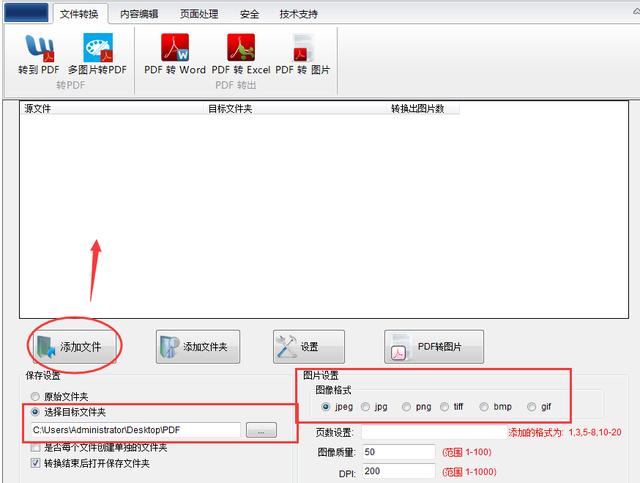
Task: Select the PDF 转 图片 ribbon tool
Action: (x=302, y=54)
